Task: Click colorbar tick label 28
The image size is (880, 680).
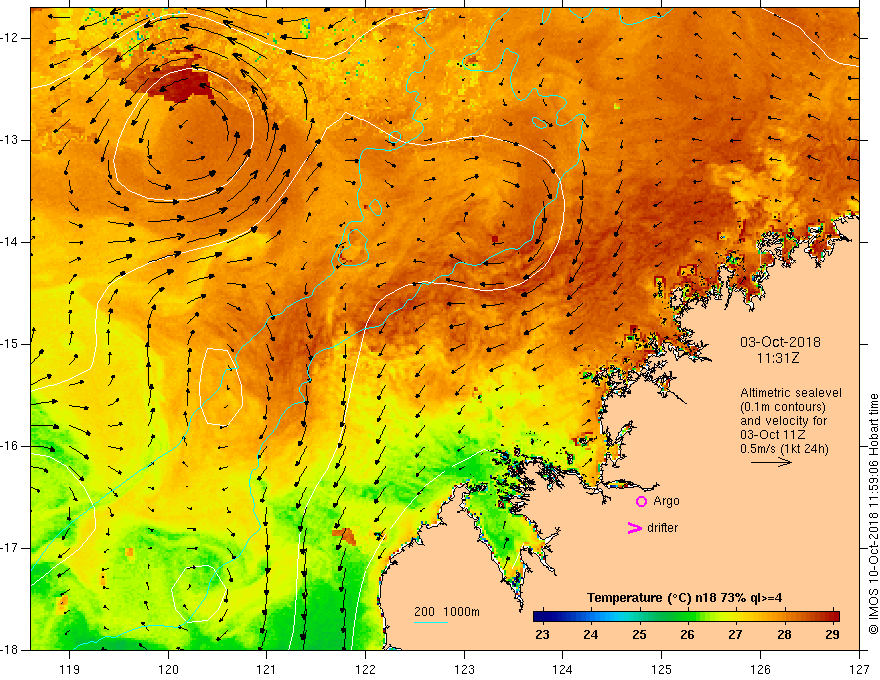Action: 784,635
